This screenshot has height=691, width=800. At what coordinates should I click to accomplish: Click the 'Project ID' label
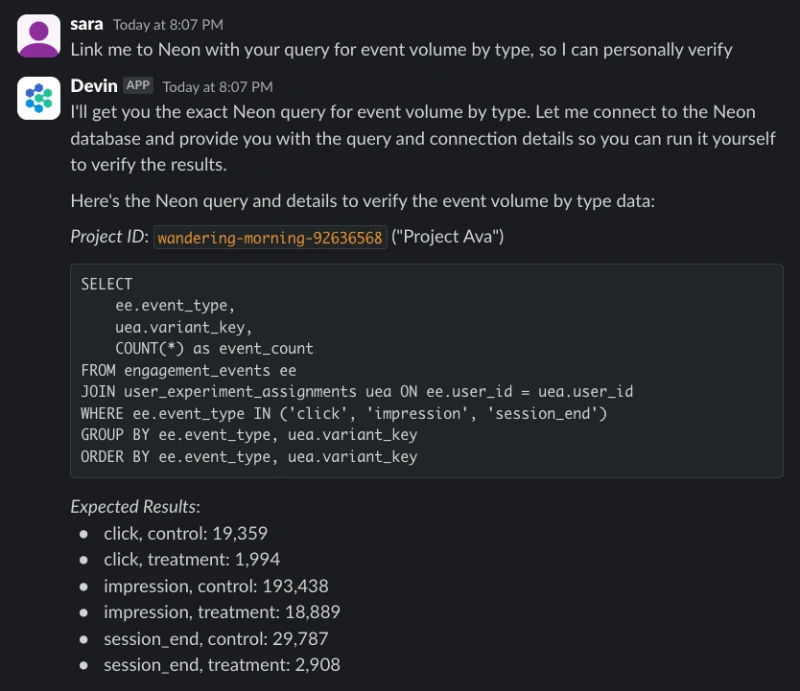109,237
